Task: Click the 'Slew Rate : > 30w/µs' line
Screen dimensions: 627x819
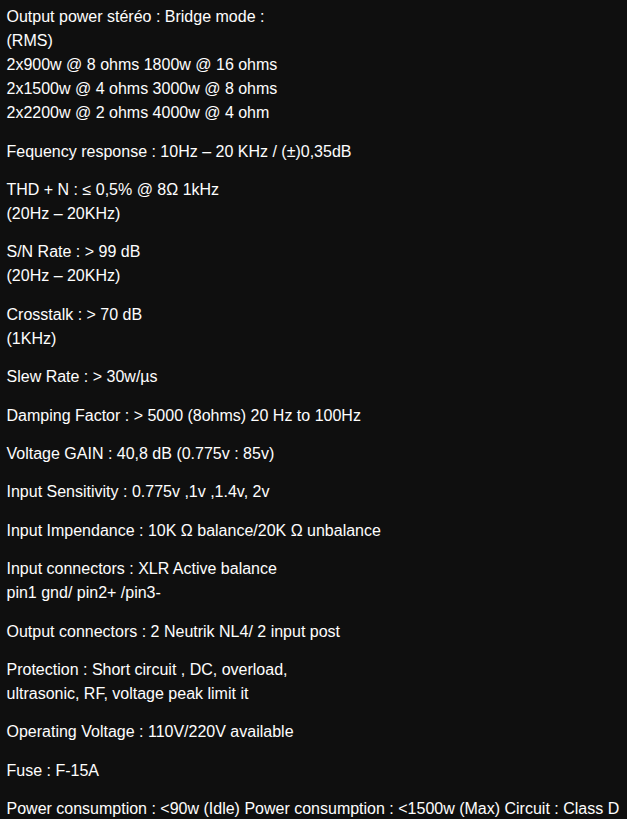Action: click(82, 377)
